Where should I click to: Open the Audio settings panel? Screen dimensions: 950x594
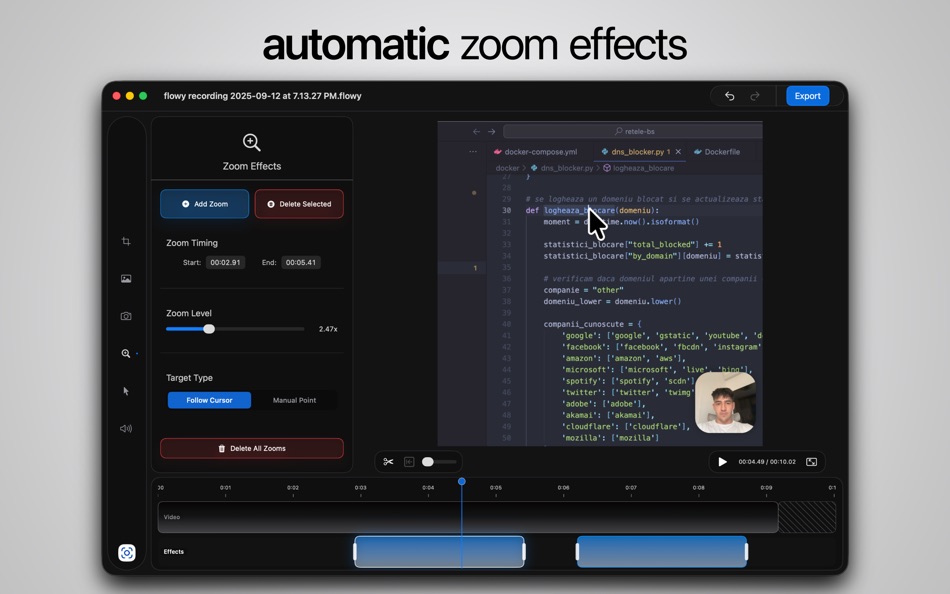point(126,427)
